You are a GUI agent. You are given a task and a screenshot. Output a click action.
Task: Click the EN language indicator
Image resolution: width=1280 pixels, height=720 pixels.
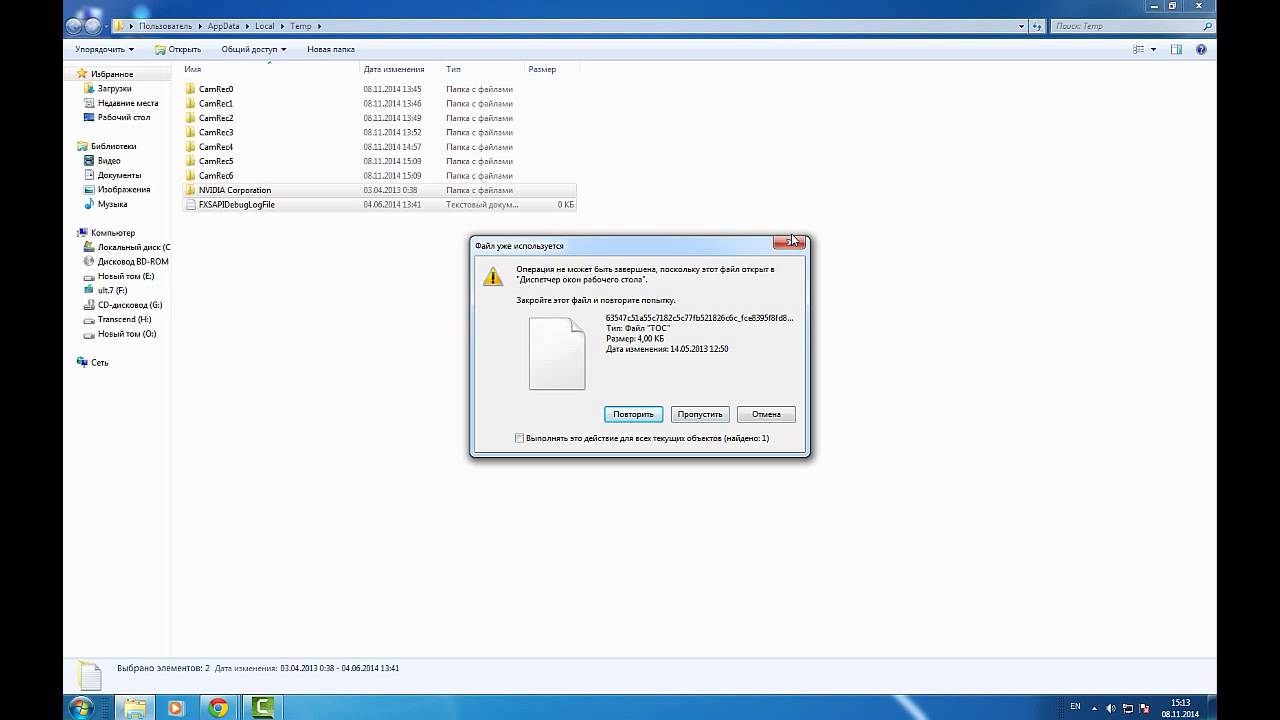point(1075,707)
